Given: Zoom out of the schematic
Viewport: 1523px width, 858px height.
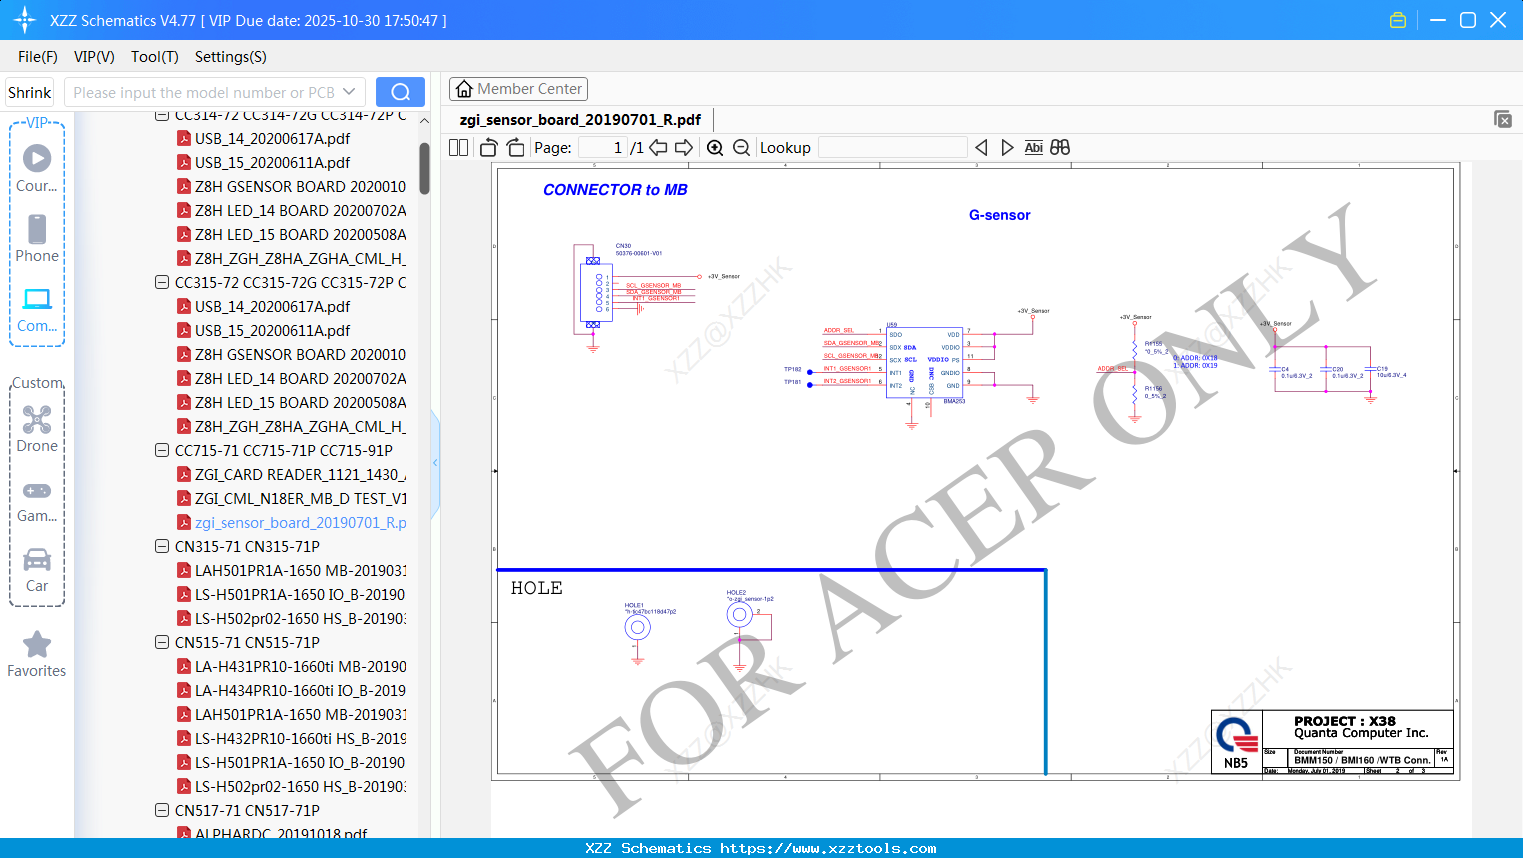Looking at the screenshot, I should point(741,147).
